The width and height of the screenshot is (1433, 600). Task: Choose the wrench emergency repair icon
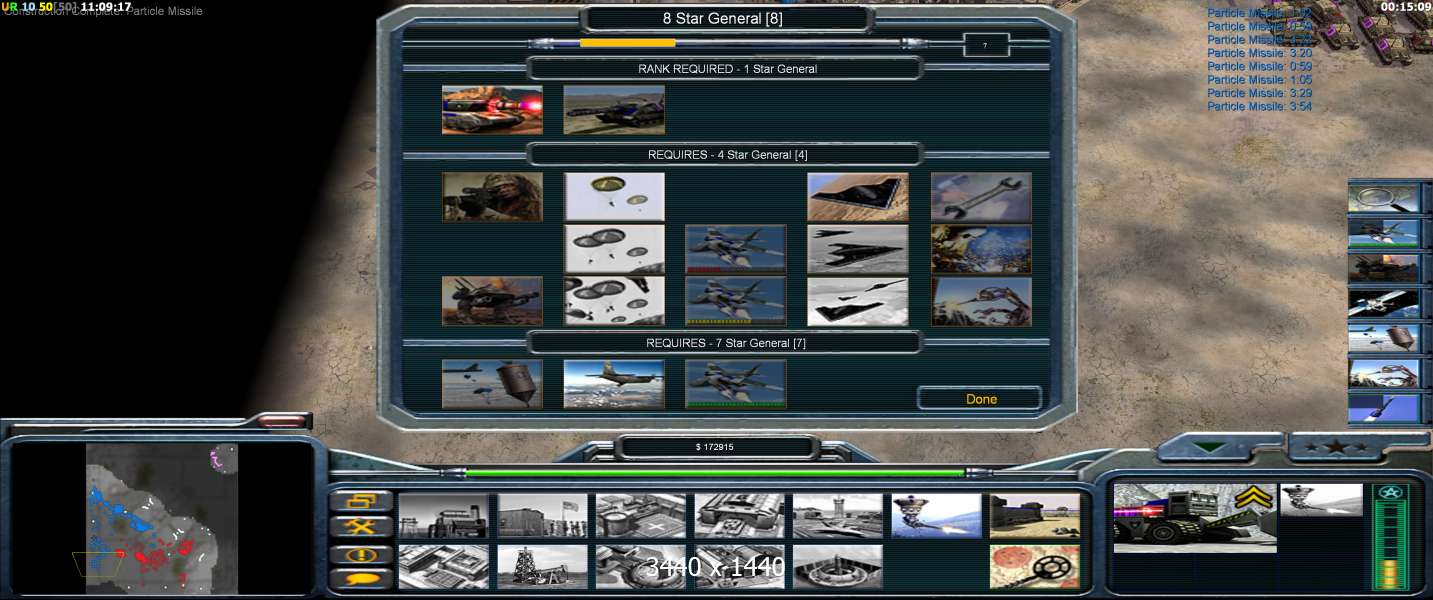[980, 197]
